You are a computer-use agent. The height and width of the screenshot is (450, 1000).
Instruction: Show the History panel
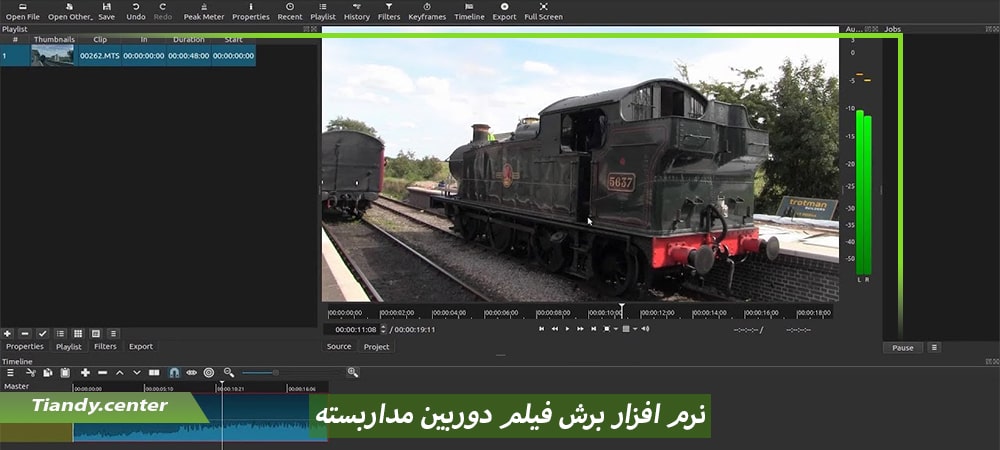pyautogui.click(x=357, y=11)
